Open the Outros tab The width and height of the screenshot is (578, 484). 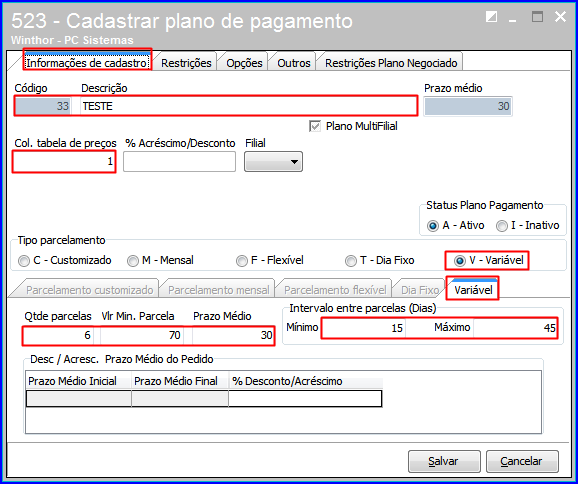(294, 63)
